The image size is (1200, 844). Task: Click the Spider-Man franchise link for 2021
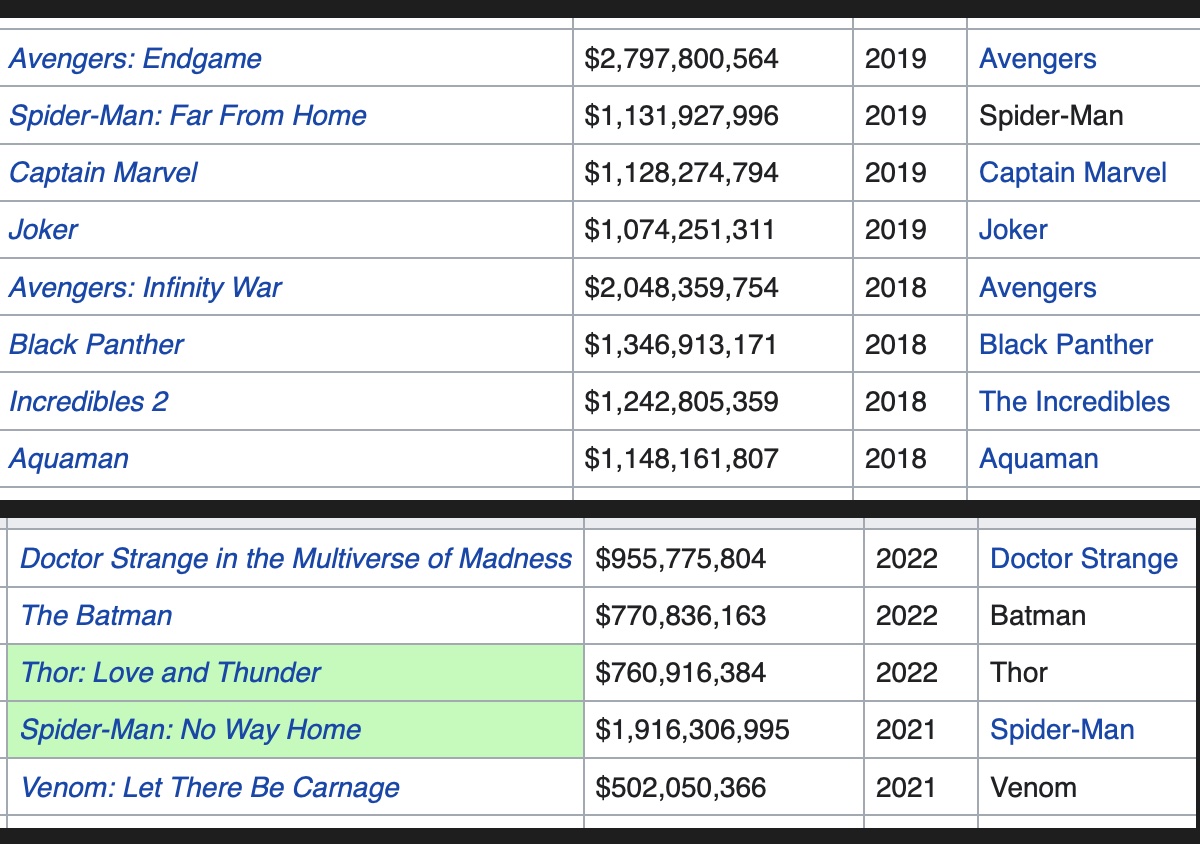1062,729
